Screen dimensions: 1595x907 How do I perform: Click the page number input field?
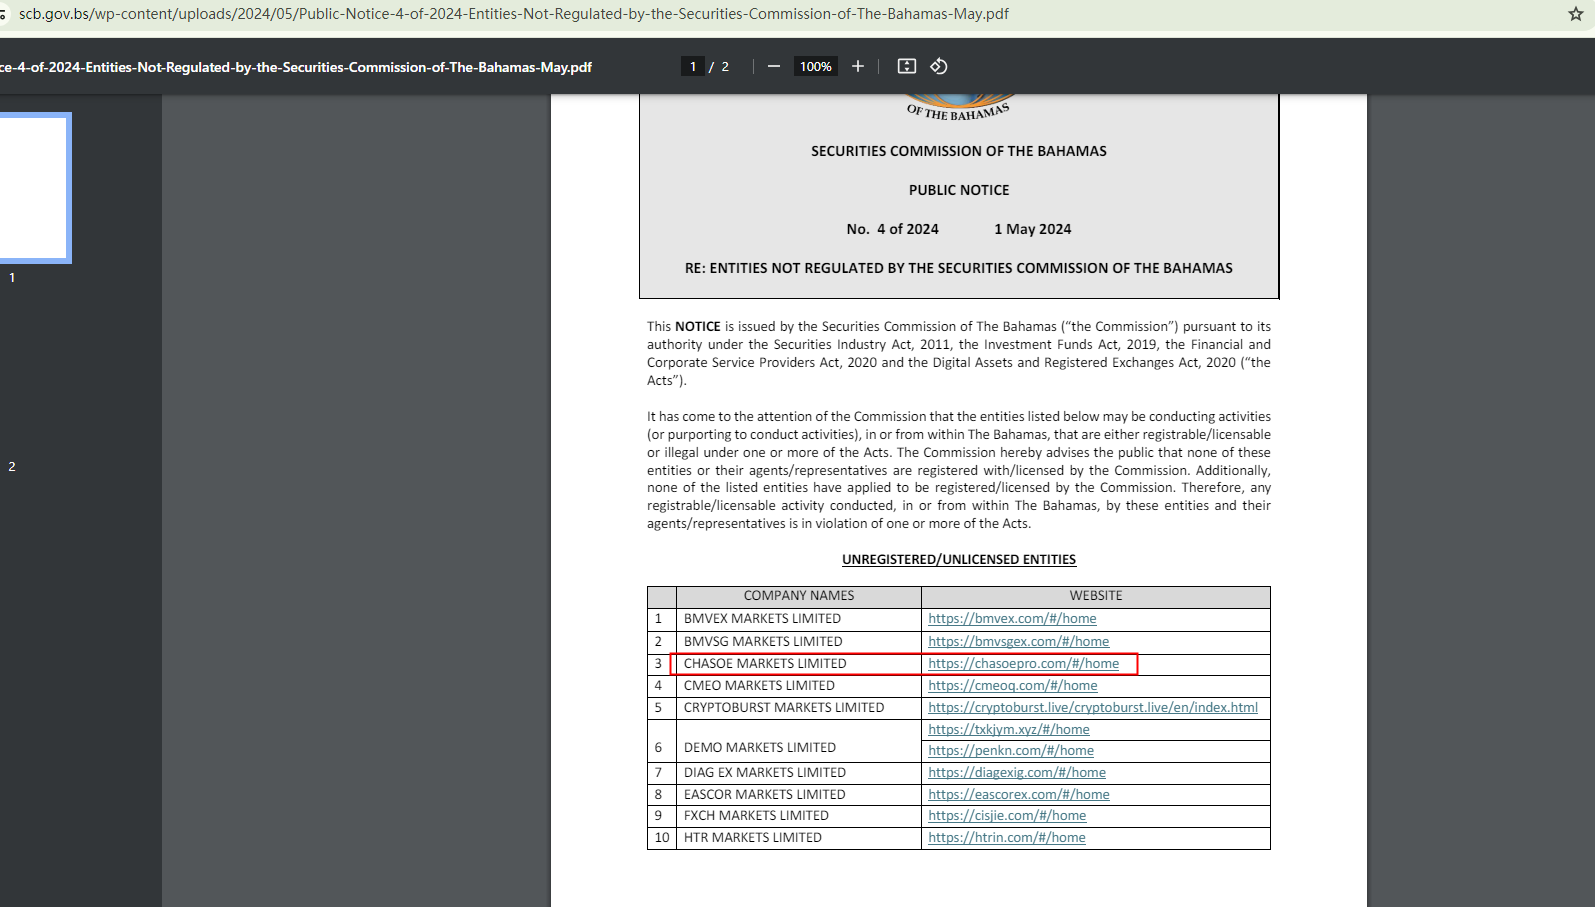pos(692,66)
